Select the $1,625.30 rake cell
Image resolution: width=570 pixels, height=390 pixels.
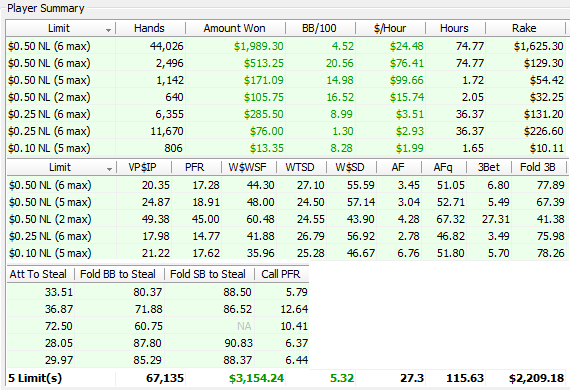pos(539,46)
